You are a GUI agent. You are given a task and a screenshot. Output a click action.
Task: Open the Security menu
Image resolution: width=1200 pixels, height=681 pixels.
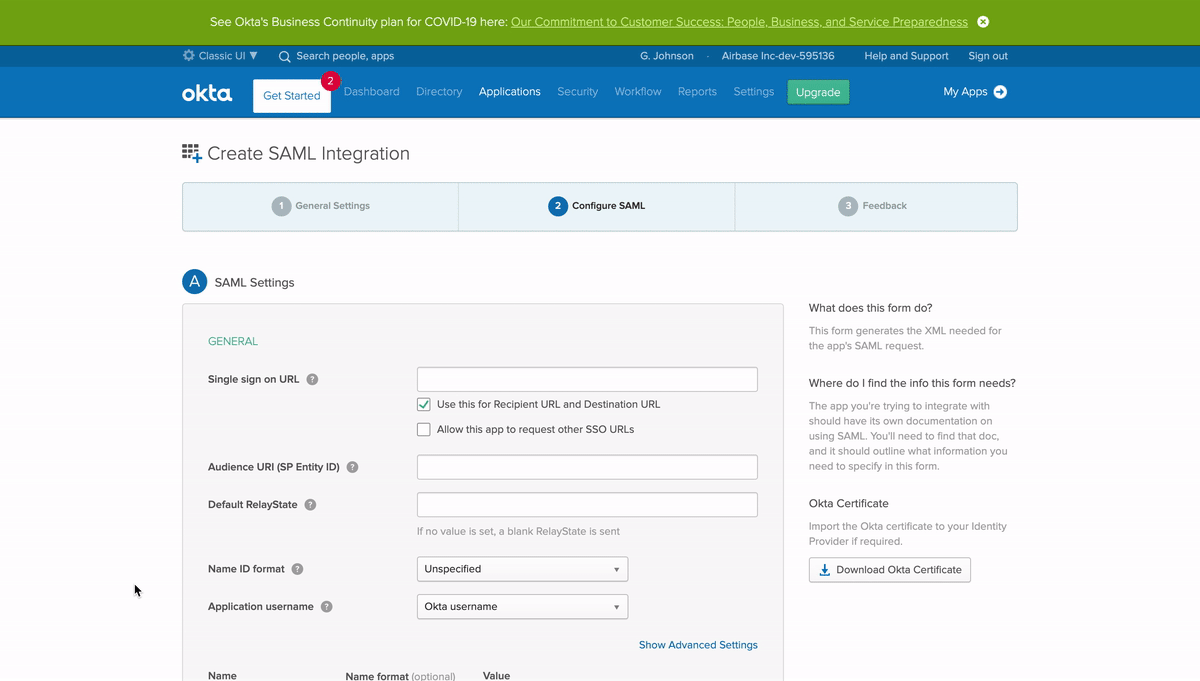pyautogui.click(x=578, y=92)
